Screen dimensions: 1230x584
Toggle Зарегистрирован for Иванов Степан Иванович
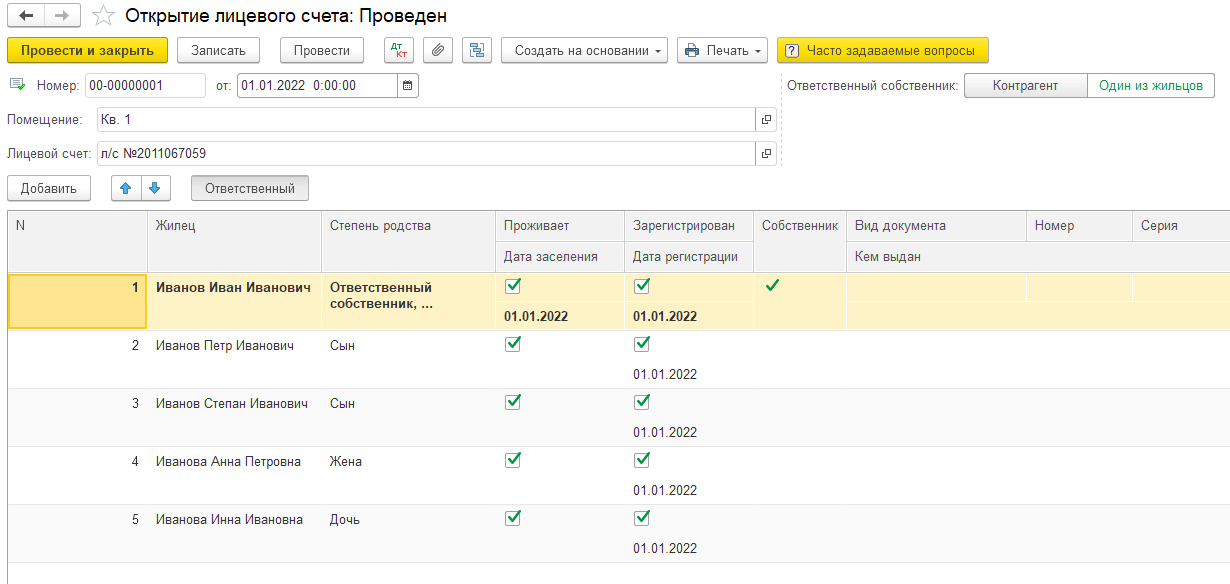tap(642, 402)
